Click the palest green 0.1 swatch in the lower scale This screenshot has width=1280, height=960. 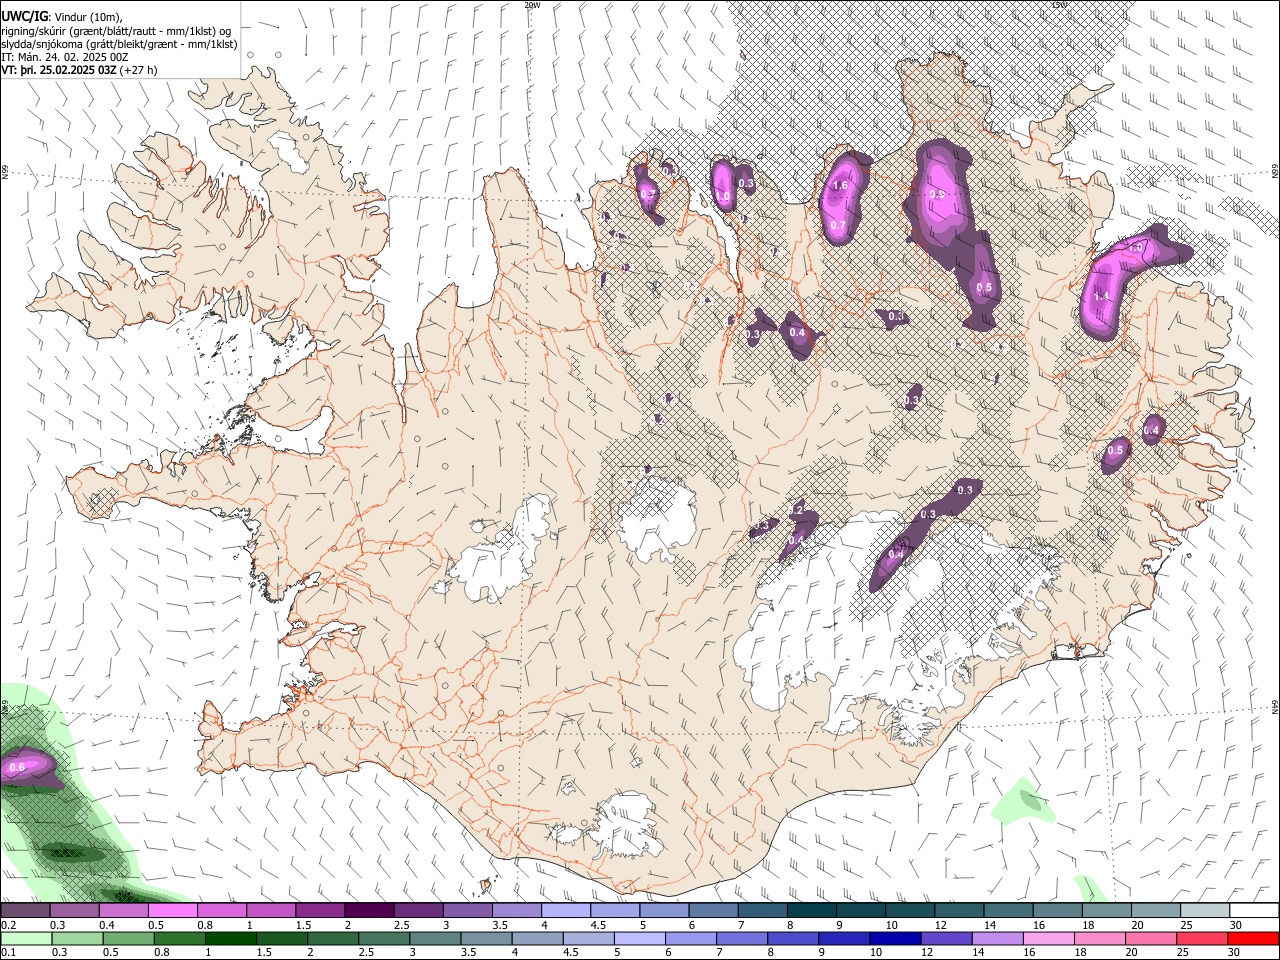(26, 938)
